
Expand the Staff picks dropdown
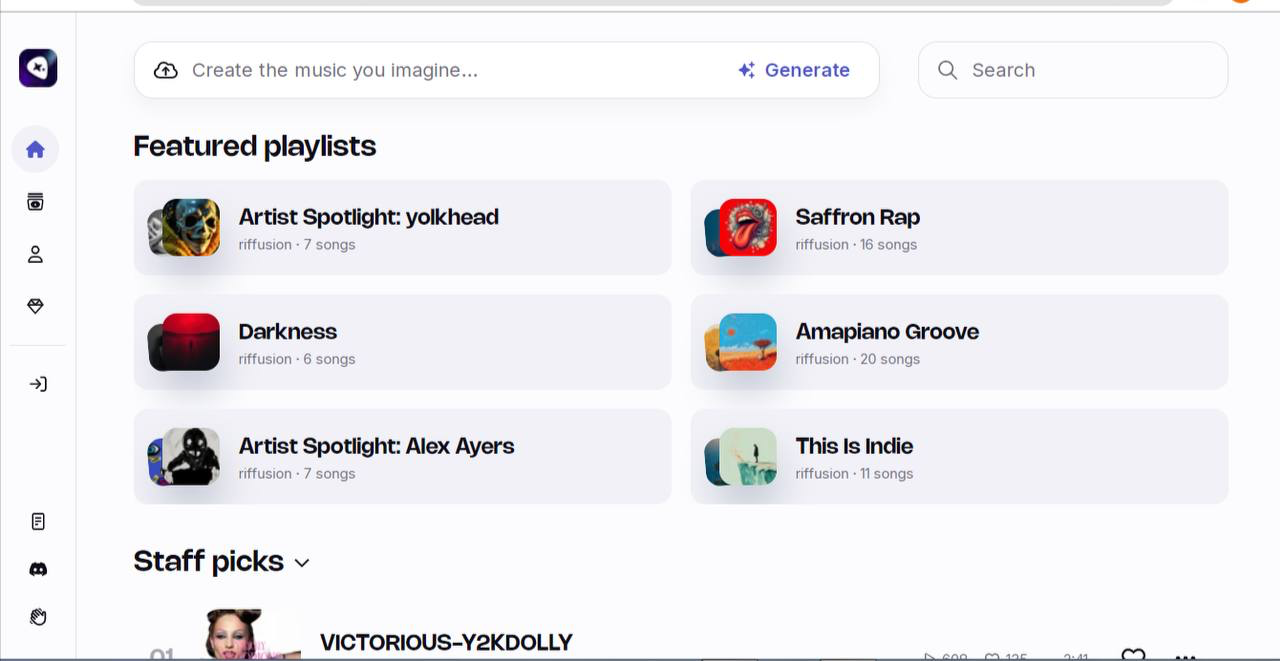[x=302, y=563]
